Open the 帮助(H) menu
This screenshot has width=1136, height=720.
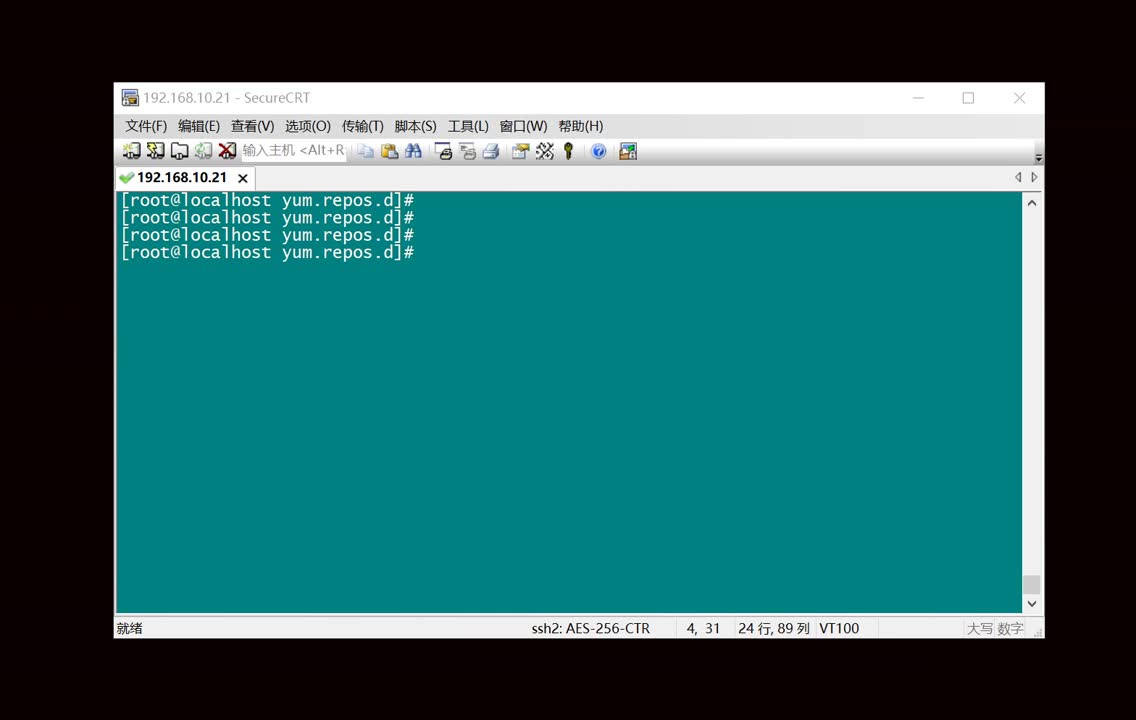(x=580, y=126)
